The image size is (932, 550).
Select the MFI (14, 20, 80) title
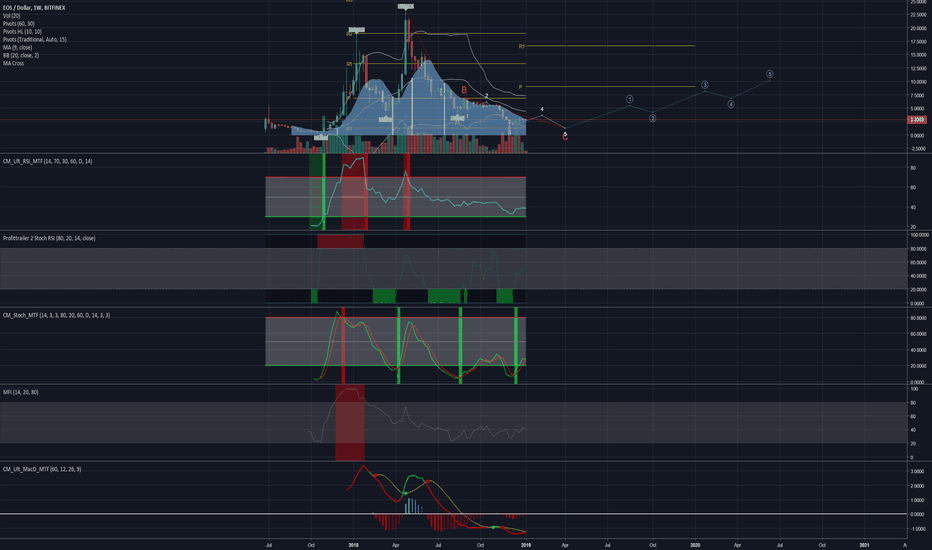pyautogui.click(x=21, y=392)
